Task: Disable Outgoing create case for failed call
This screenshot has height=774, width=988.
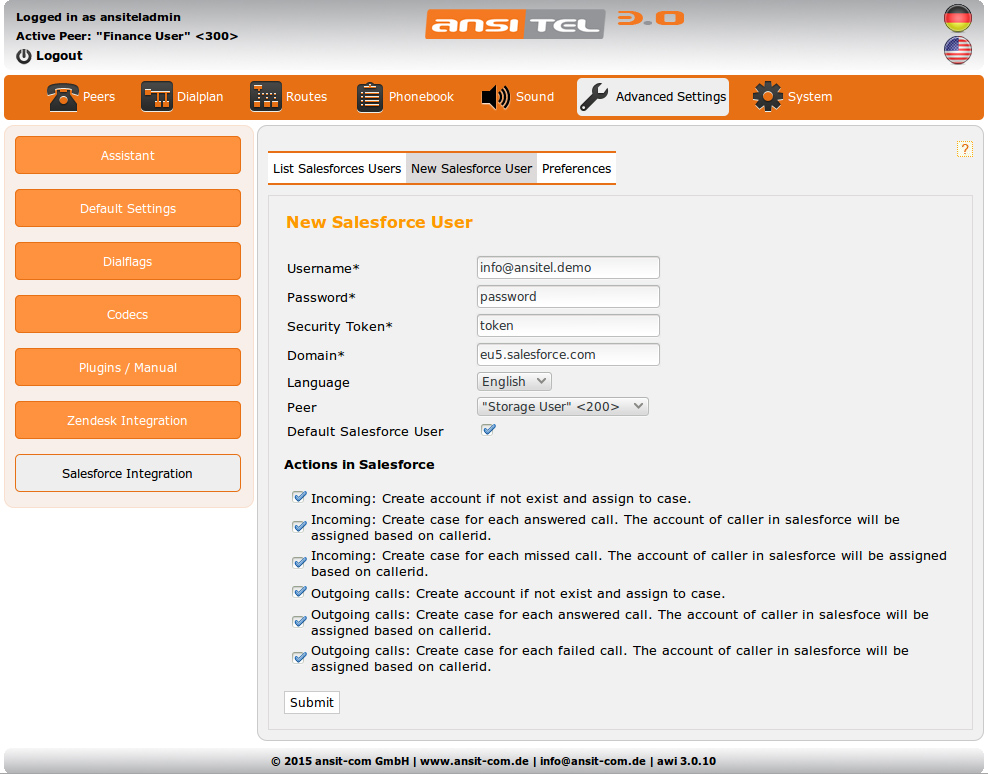Action: pos(299,657)
